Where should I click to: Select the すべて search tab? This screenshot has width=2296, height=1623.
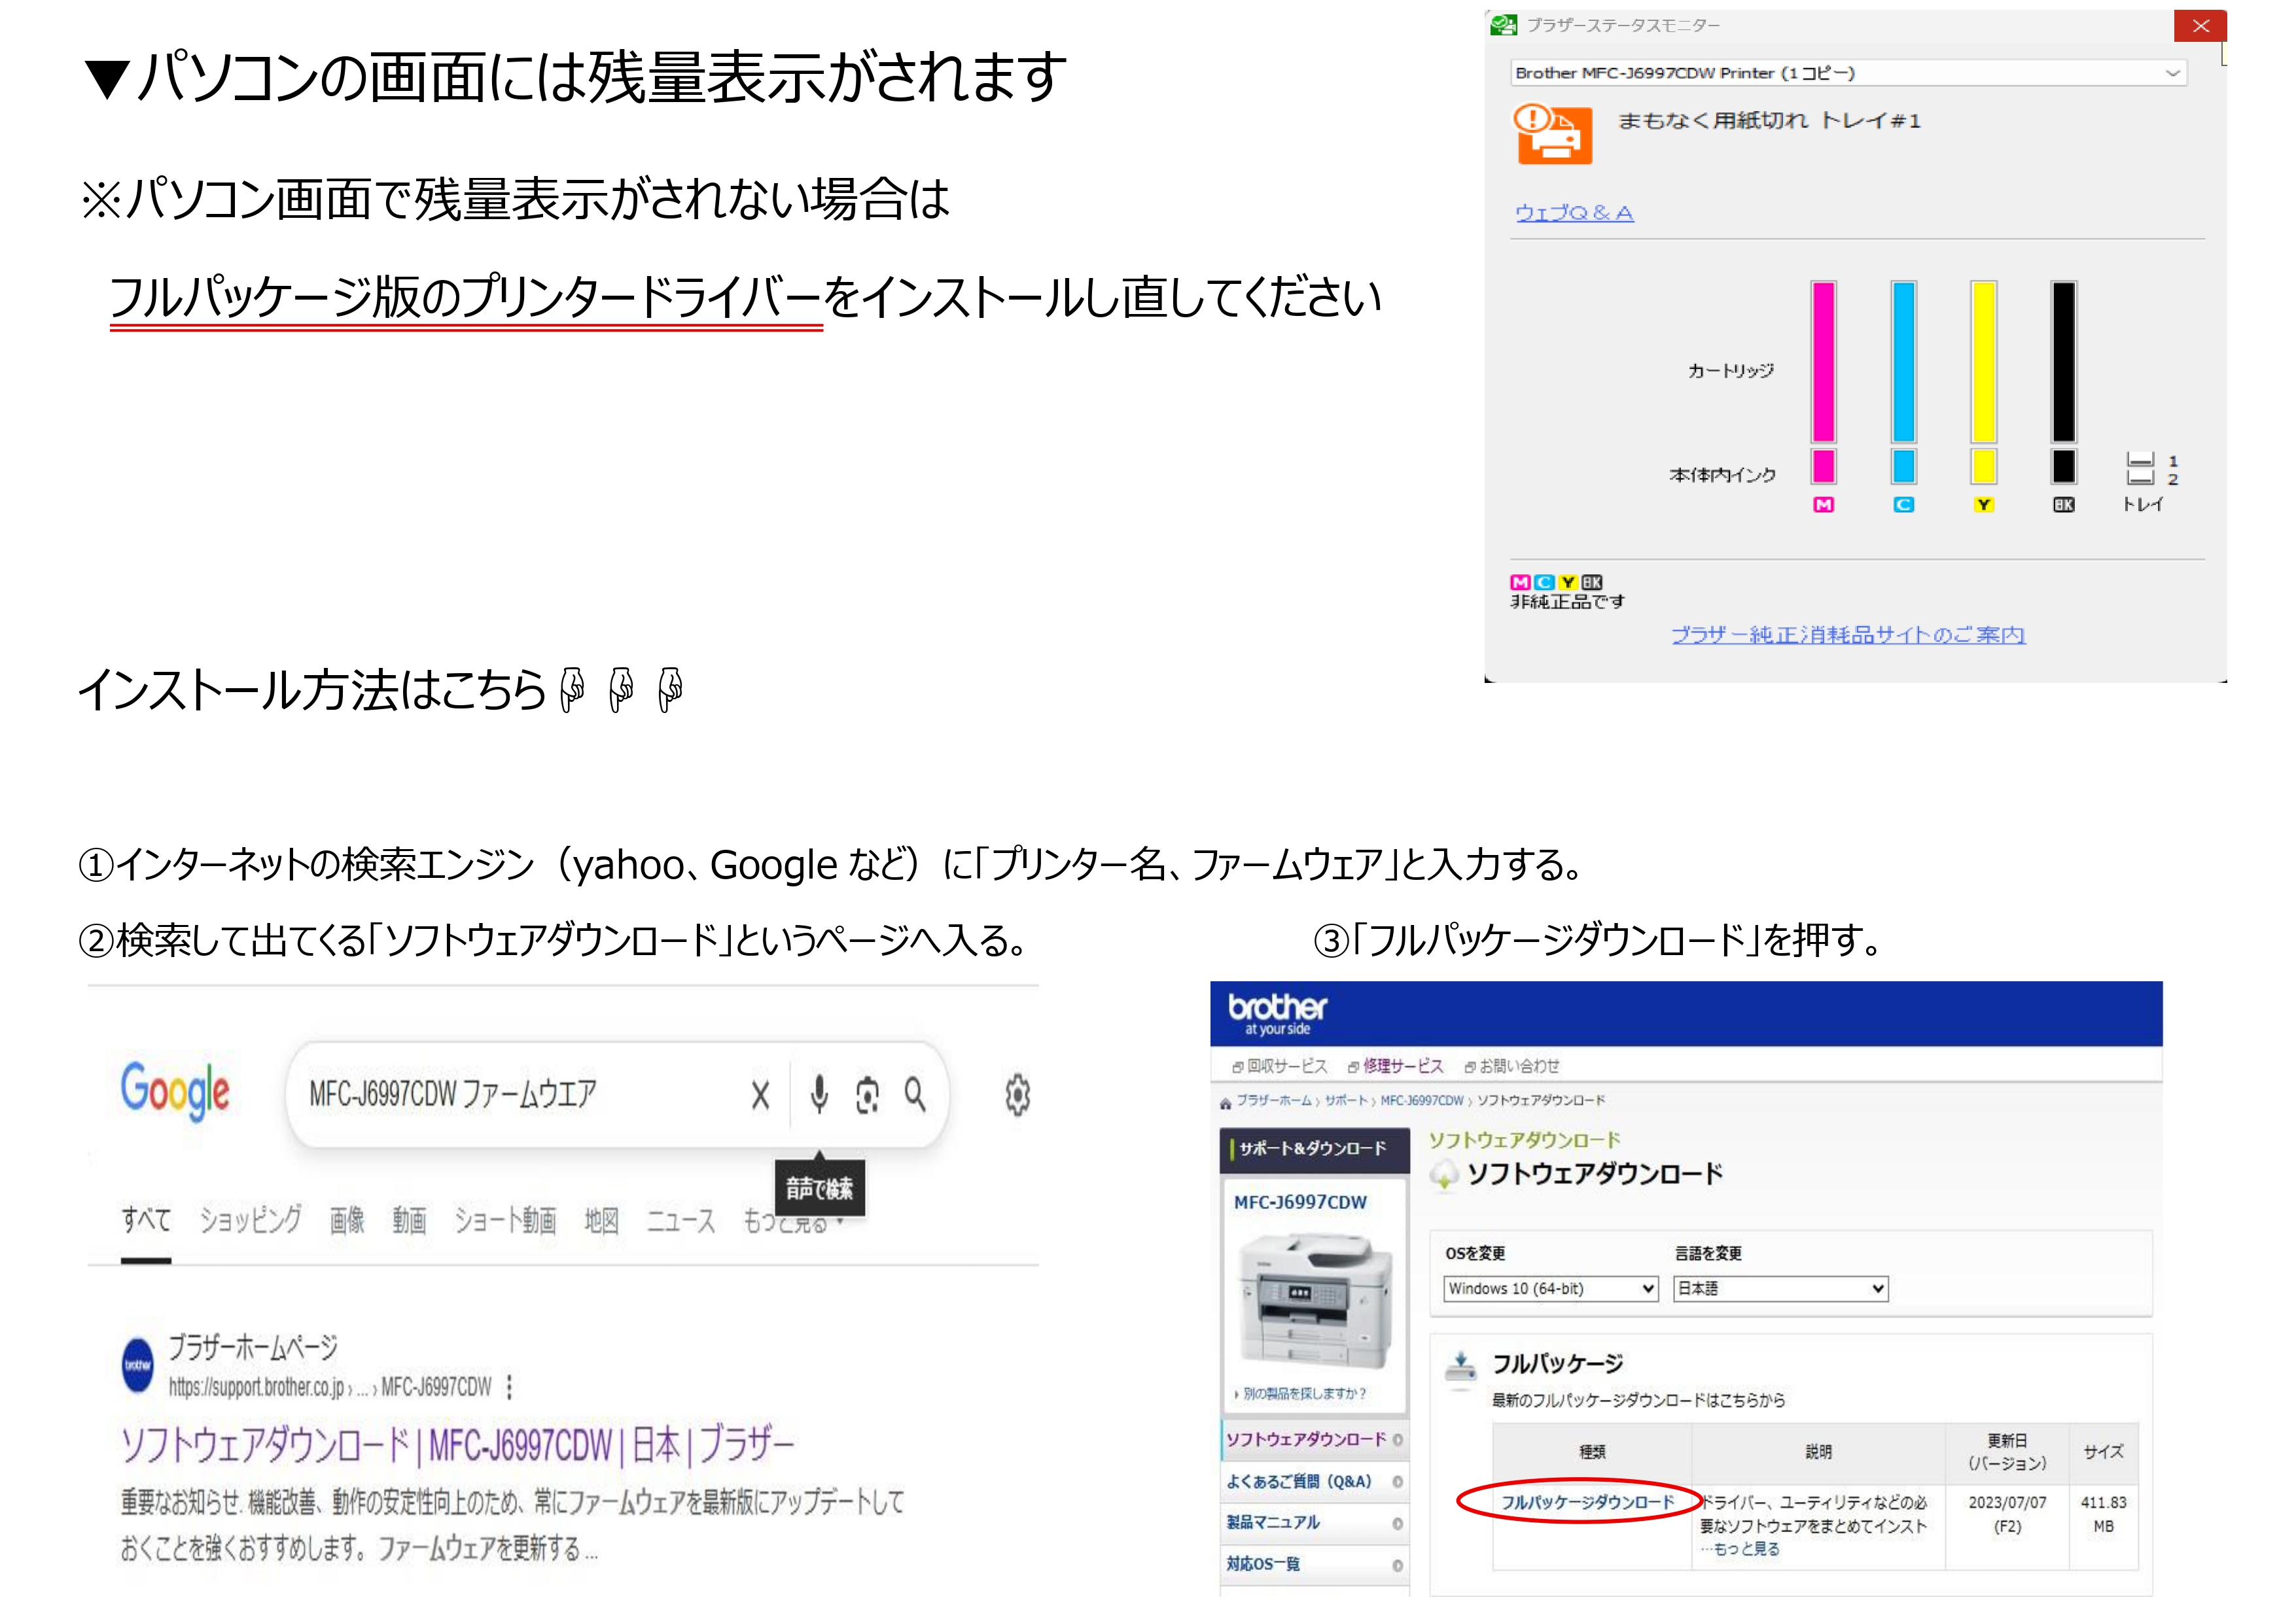[146, 1220]
